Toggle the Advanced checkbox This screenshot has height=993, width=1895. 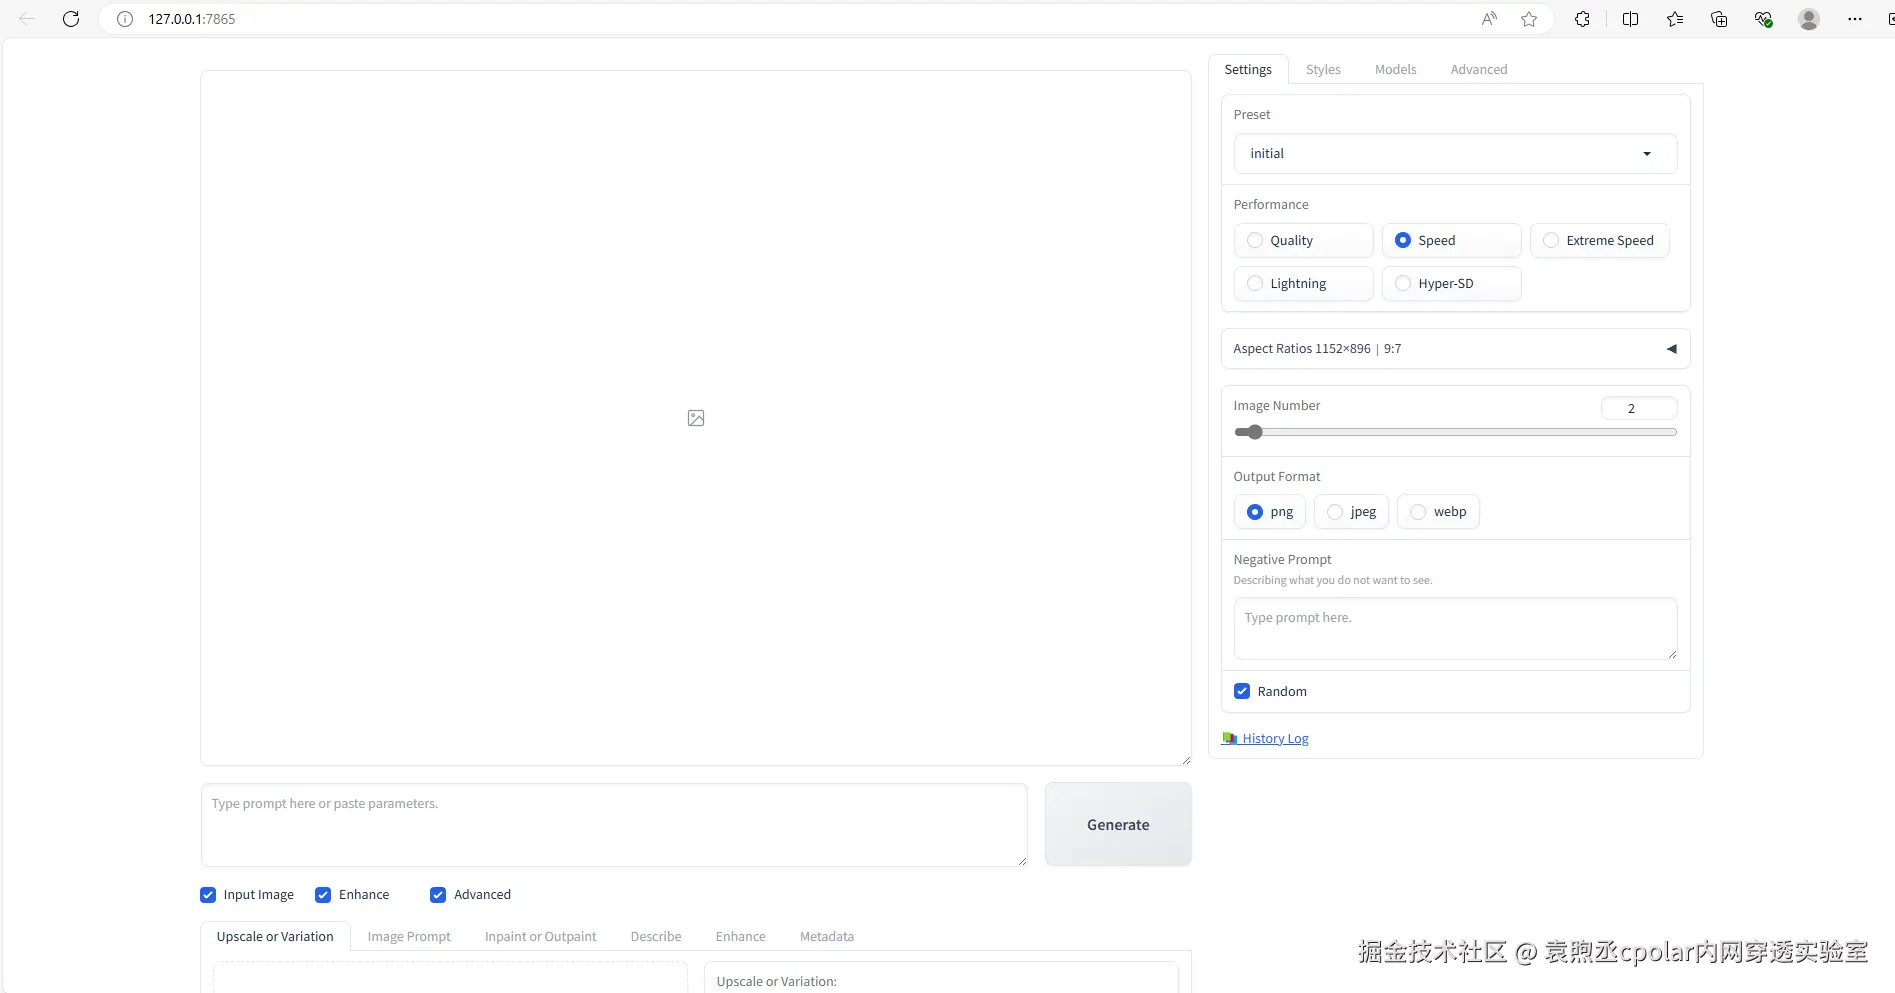click(438, 895)
